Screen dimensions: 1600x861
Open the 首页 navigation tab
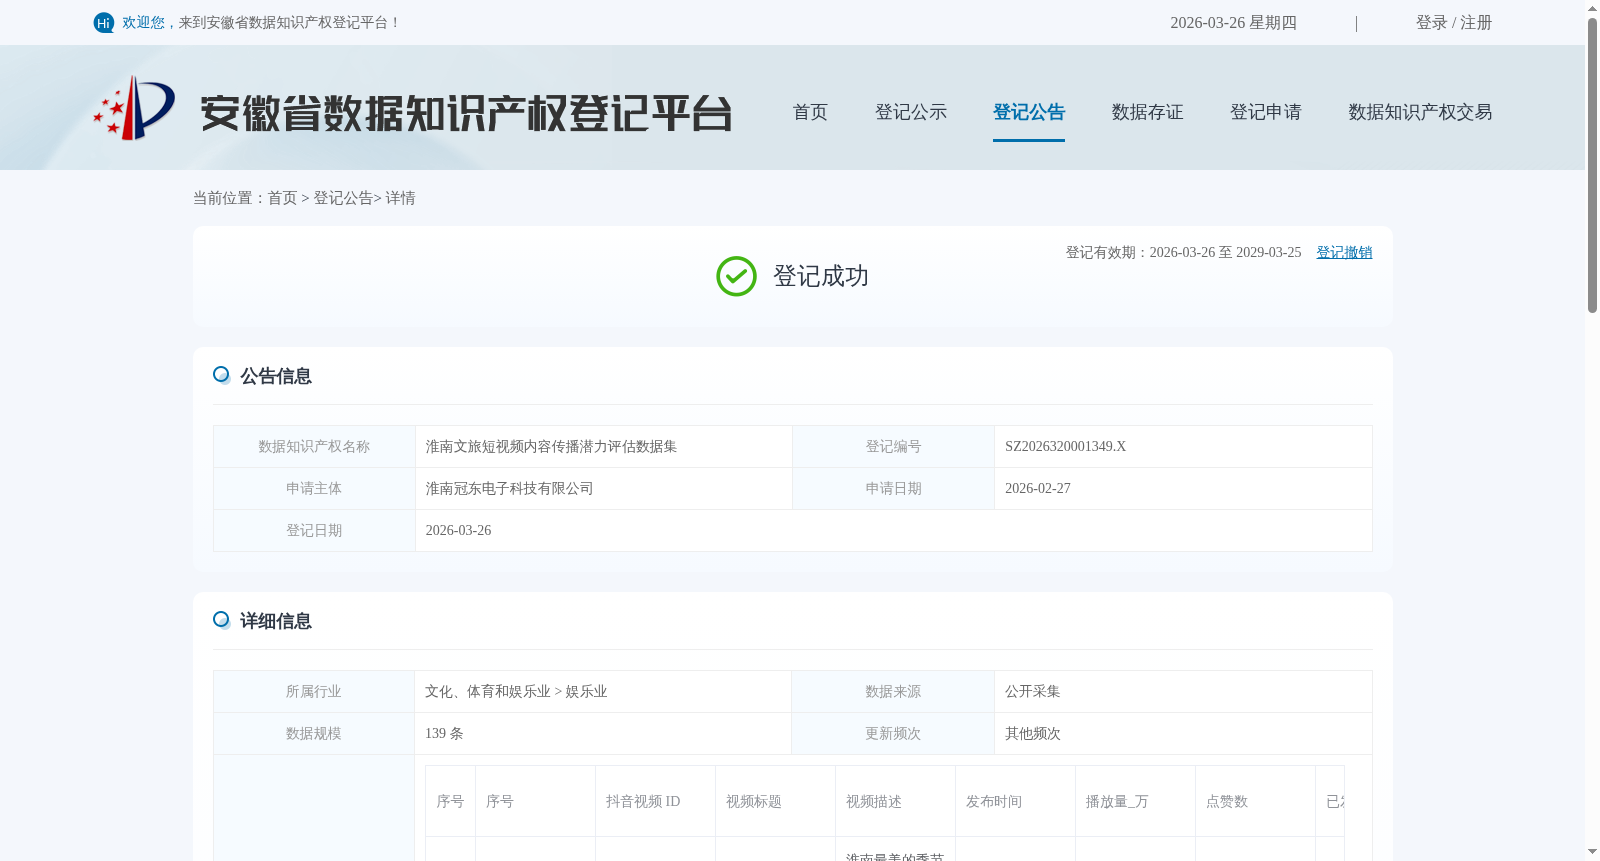coord(810,112)
